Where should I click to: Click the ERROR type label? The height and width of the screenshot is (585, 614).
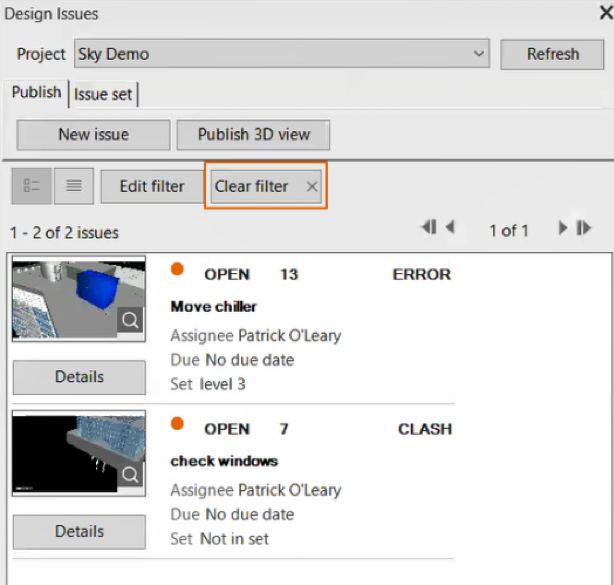(422, 274)
